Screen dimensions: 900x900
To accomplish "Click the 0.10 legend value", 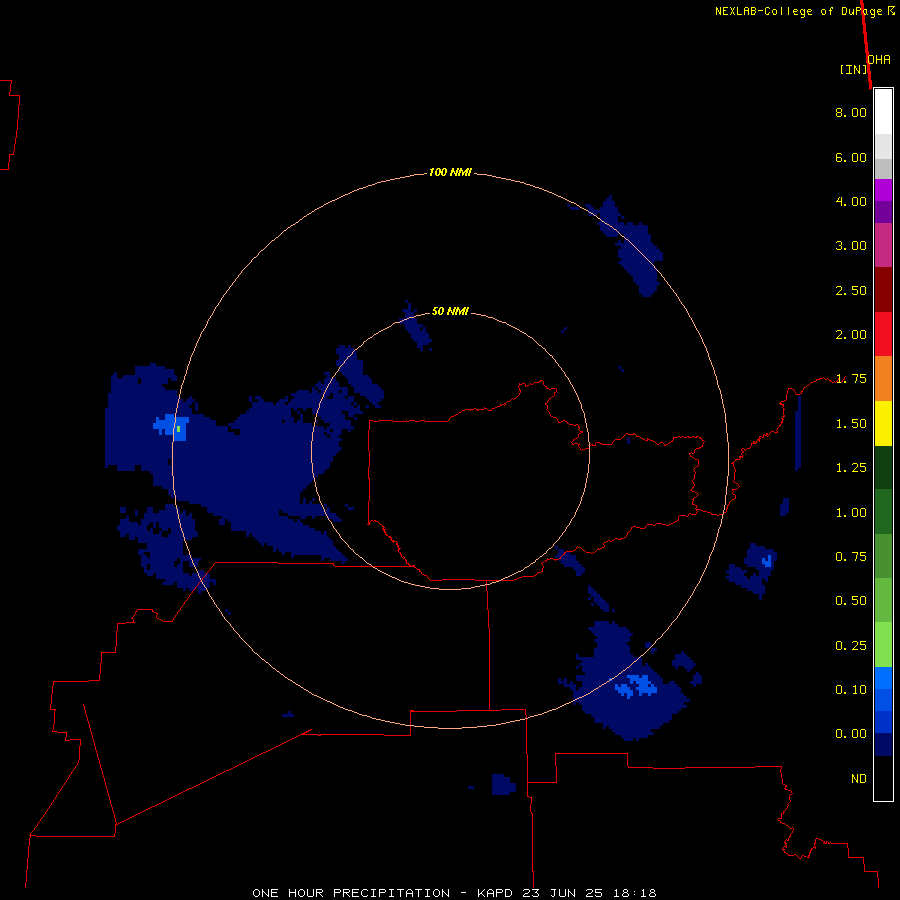I will 851,690.
